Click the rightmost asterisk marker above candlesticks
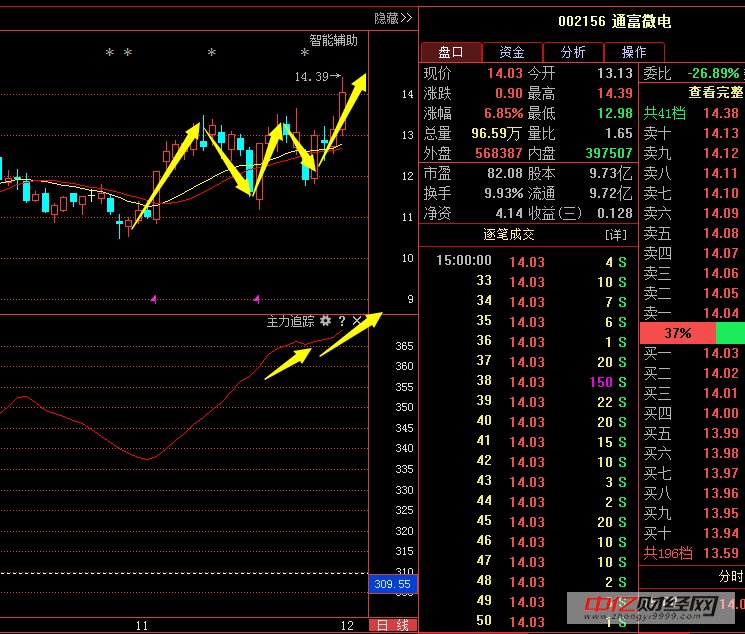This screenshot has width=745, height=634. 302,53
